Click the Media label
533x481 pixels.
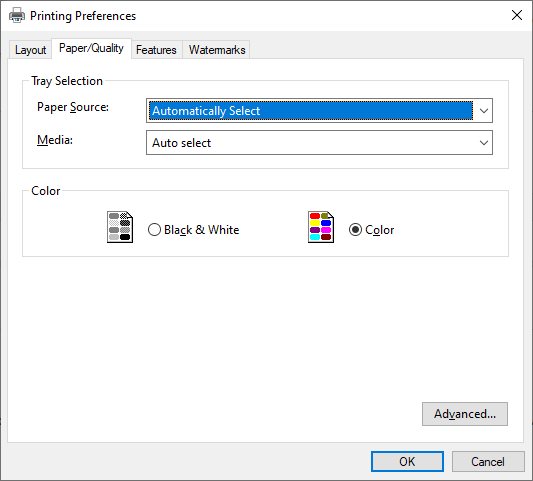(55, 140)
